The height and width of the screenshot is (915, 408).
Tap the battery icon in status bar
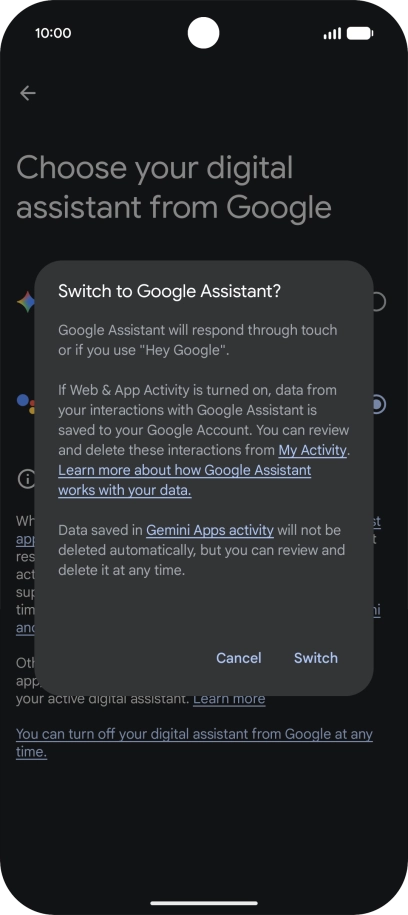point(360,33)
